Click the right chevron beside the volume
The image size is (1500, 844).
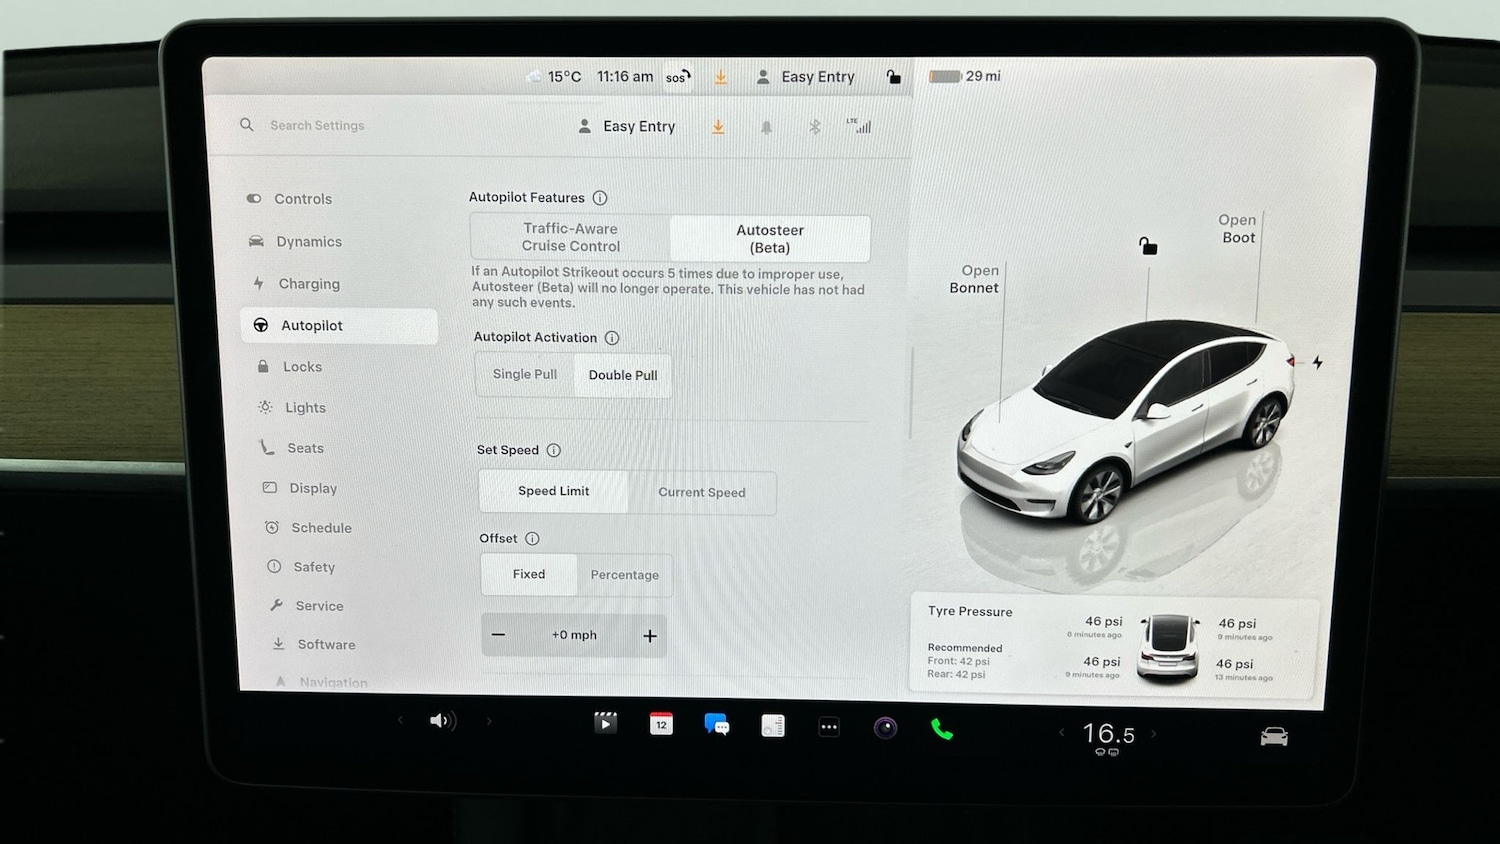(489, 719)
